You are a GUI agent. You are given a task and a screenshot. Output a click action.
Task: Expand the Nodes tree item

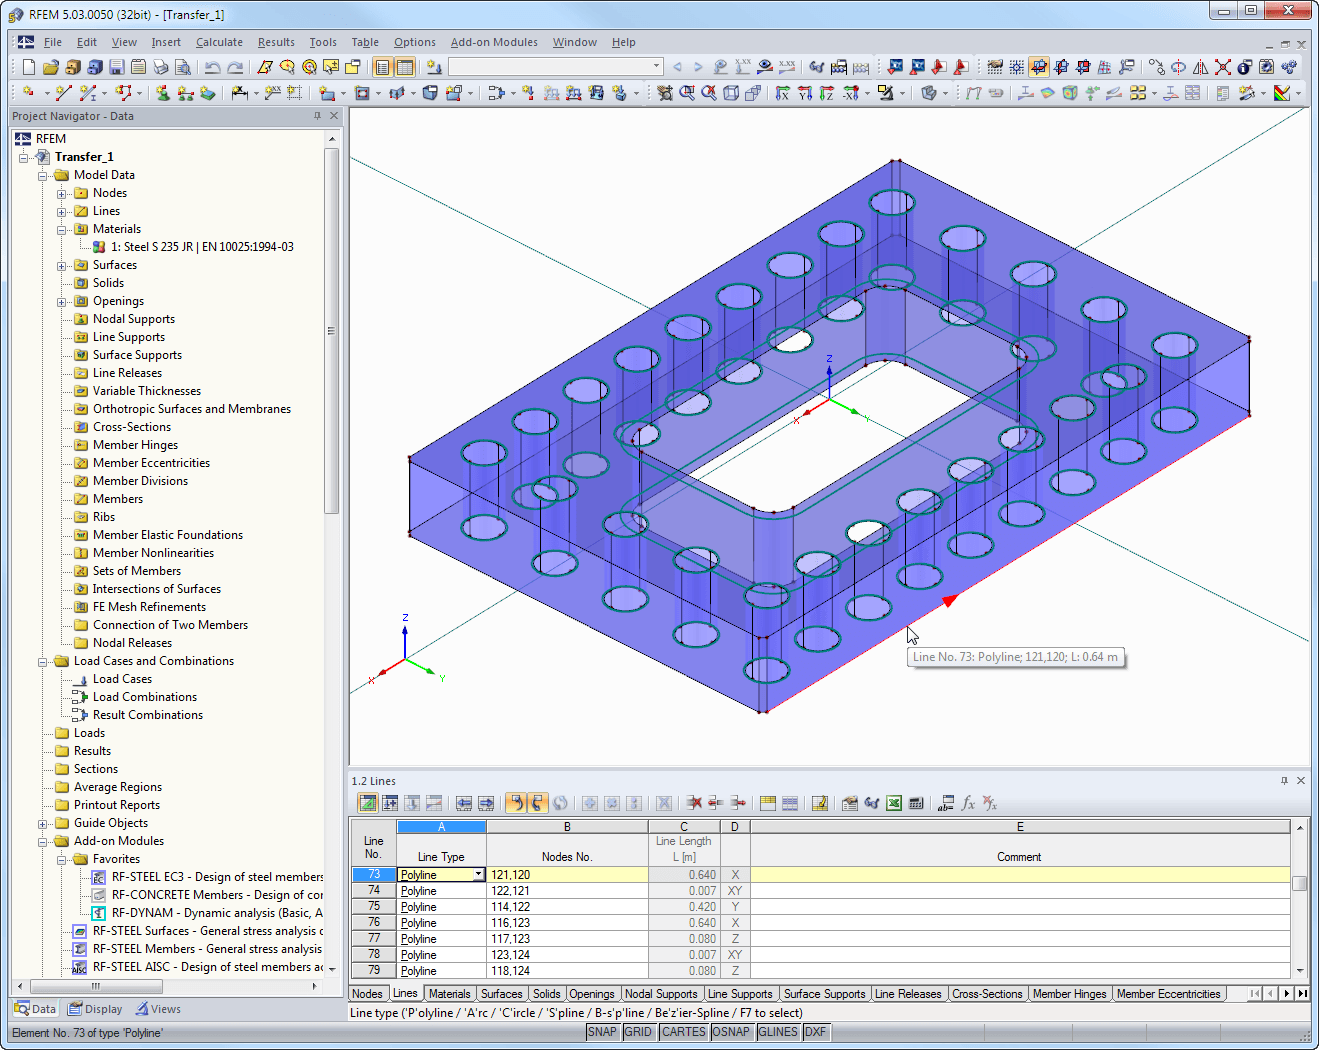tap(62, 194)
